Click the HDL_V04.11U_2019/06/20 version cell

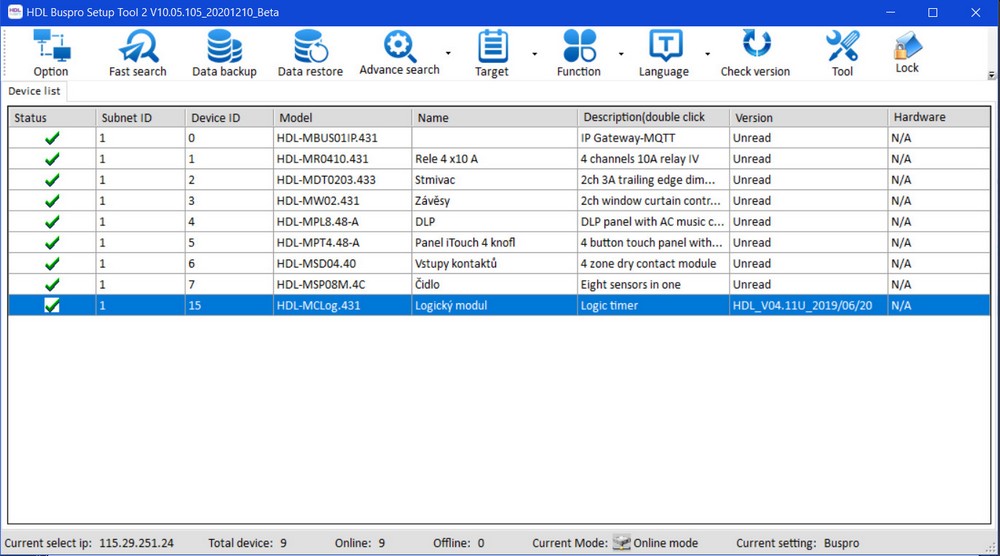tap(809, 305)
